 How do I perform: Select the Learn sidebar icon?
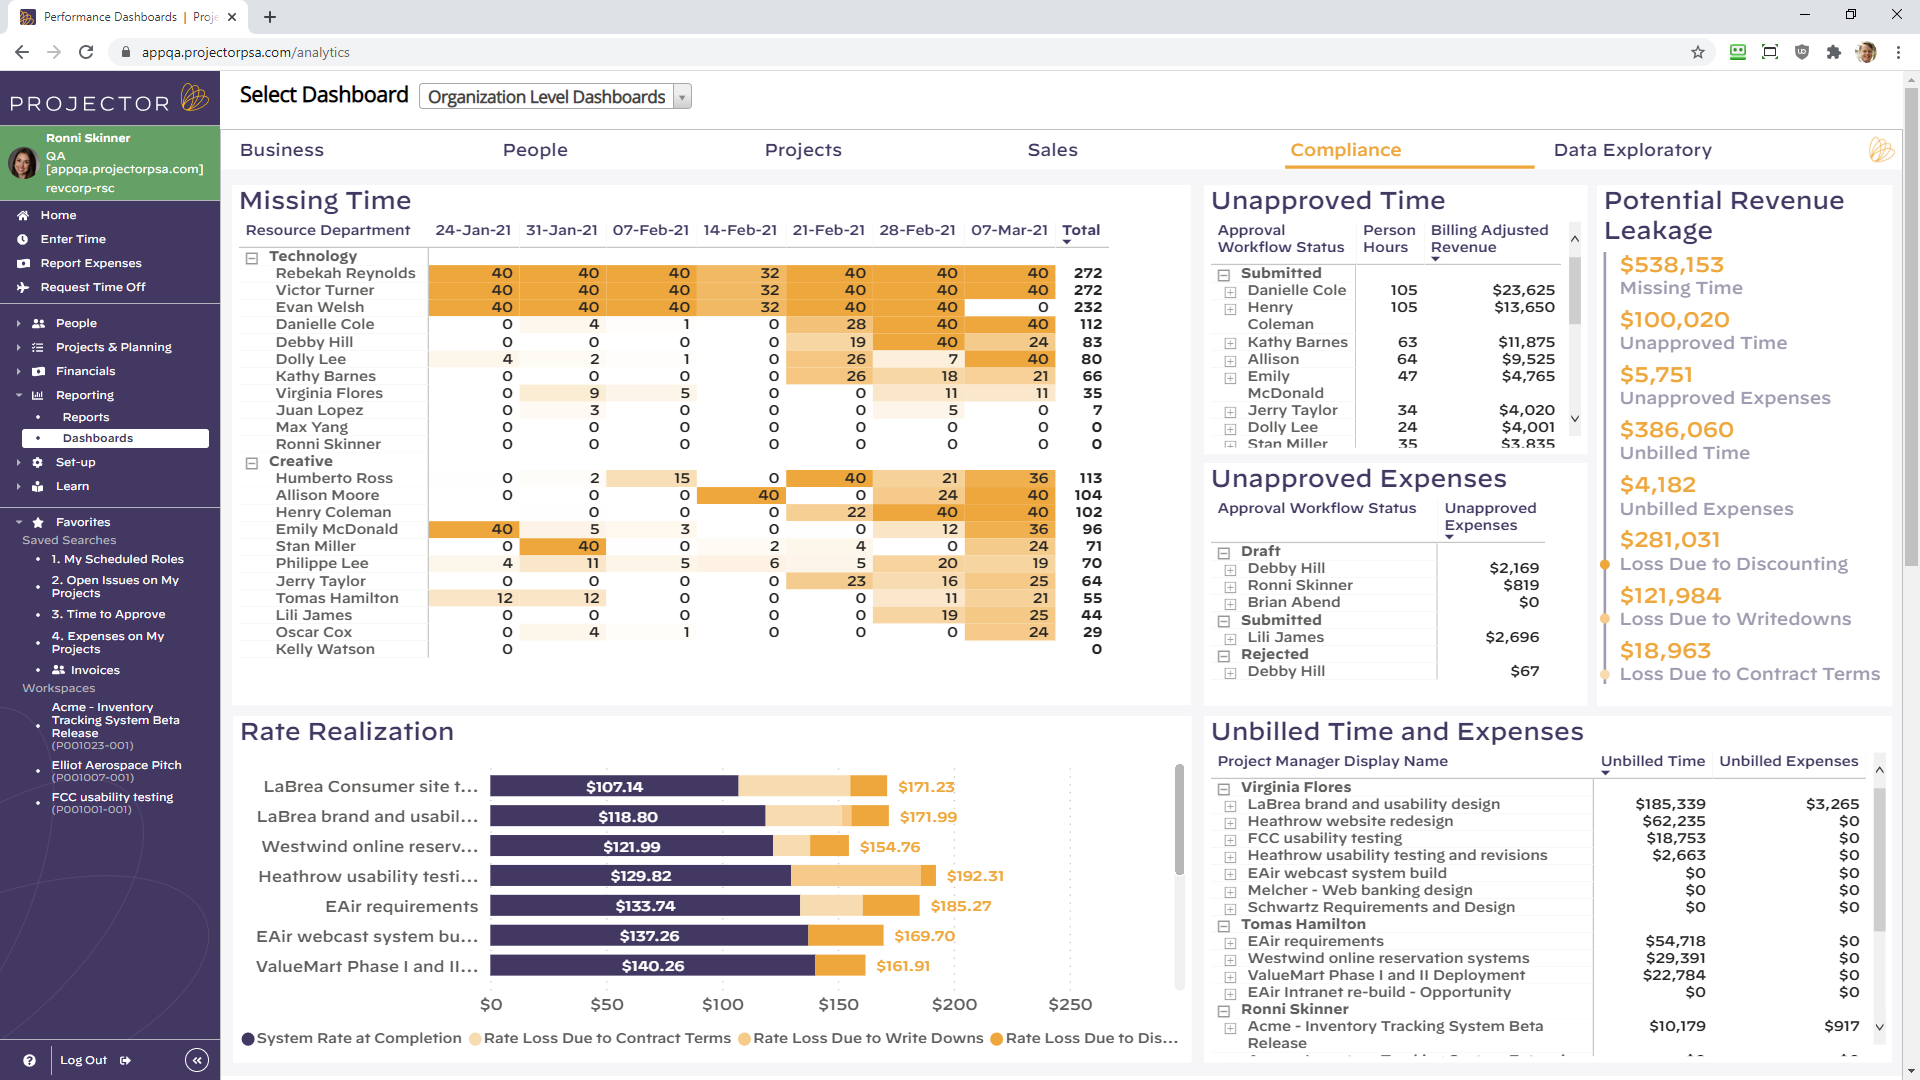click(x=39, y=486)
